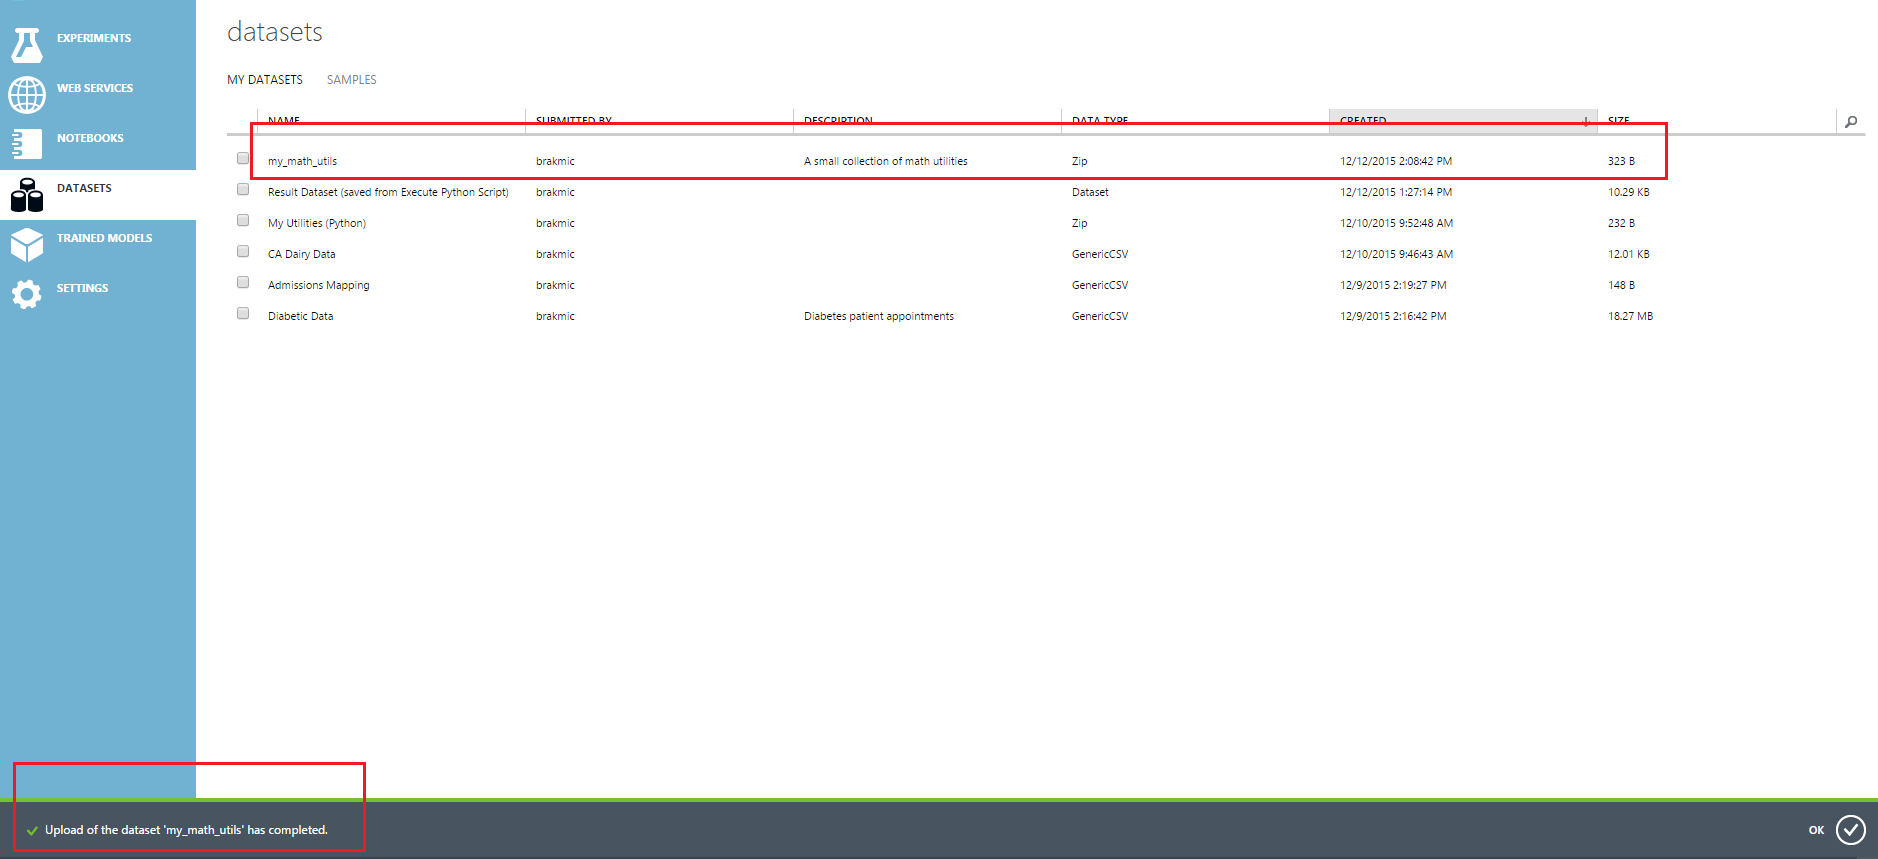Image resolution: width=1878 pixels, height=859 pixels.
Task: Sort by Size column header
Action: (1618, 121)
